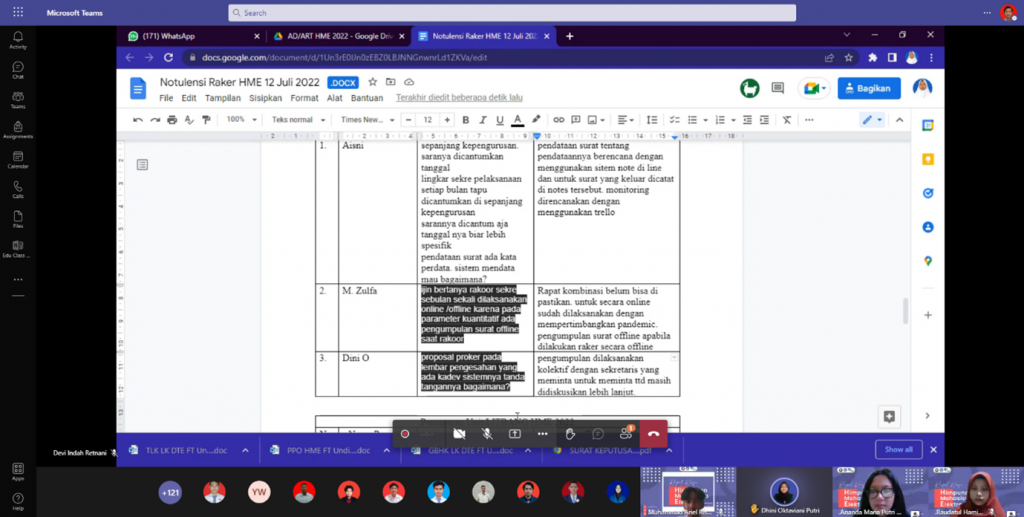Open the 100% zoom level dropdown
Viewport: 1024px width, 517px height.
(240, 120)
